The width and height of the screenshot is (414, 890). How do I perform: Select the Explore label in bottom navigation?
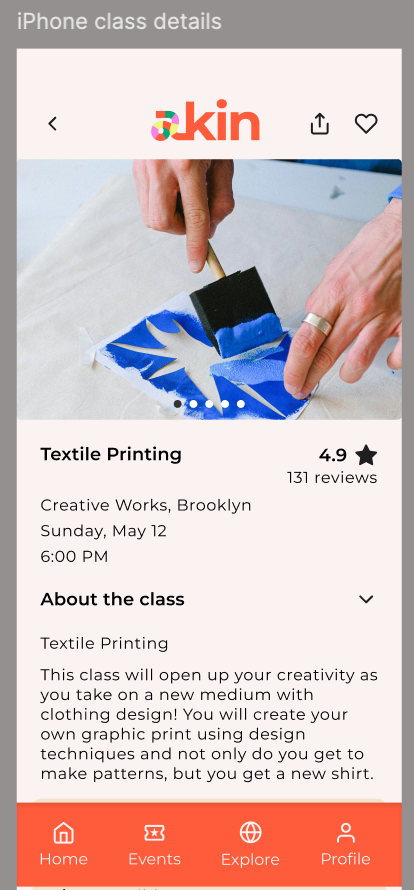[250, 860]
